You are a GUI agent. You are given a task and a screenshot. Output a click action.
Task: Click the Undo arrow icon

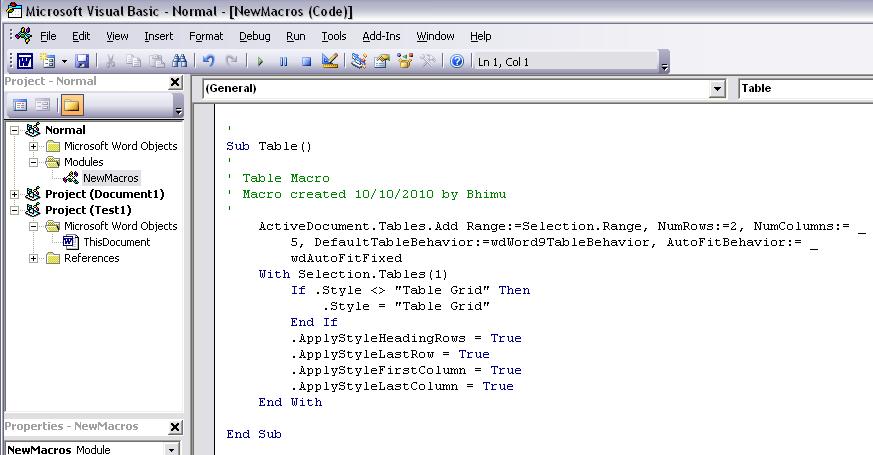[x=209, y=61]
